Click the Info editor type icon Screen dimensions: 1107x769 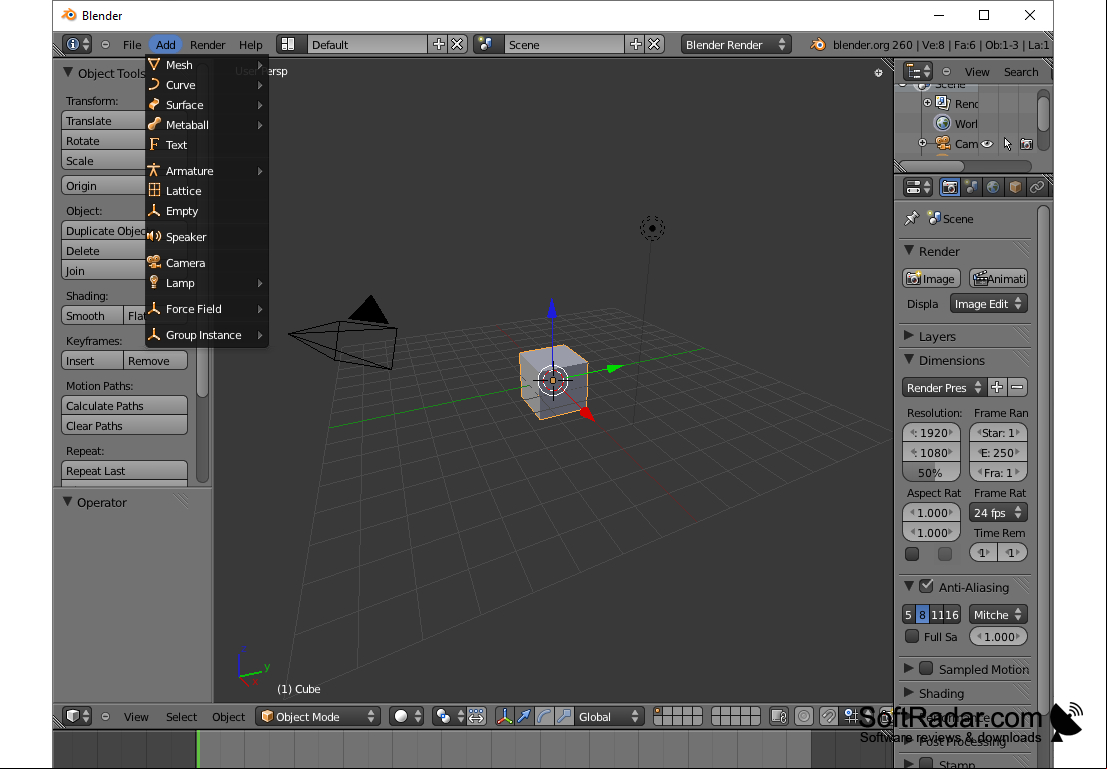point(77,44)
